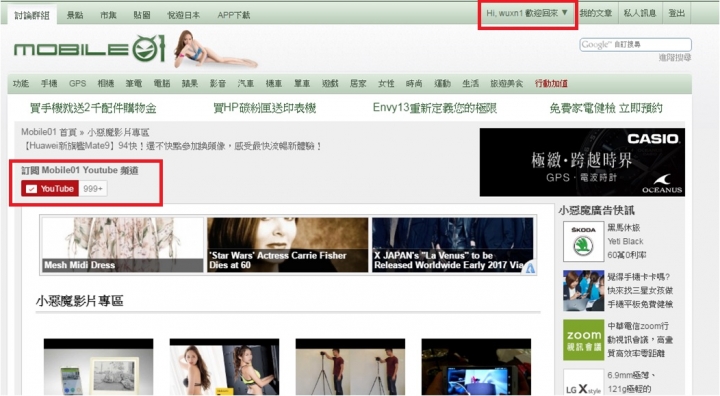This screenshot has width=720, height=396.
Task: Open the 貼圖 tab
Action: 142,15
